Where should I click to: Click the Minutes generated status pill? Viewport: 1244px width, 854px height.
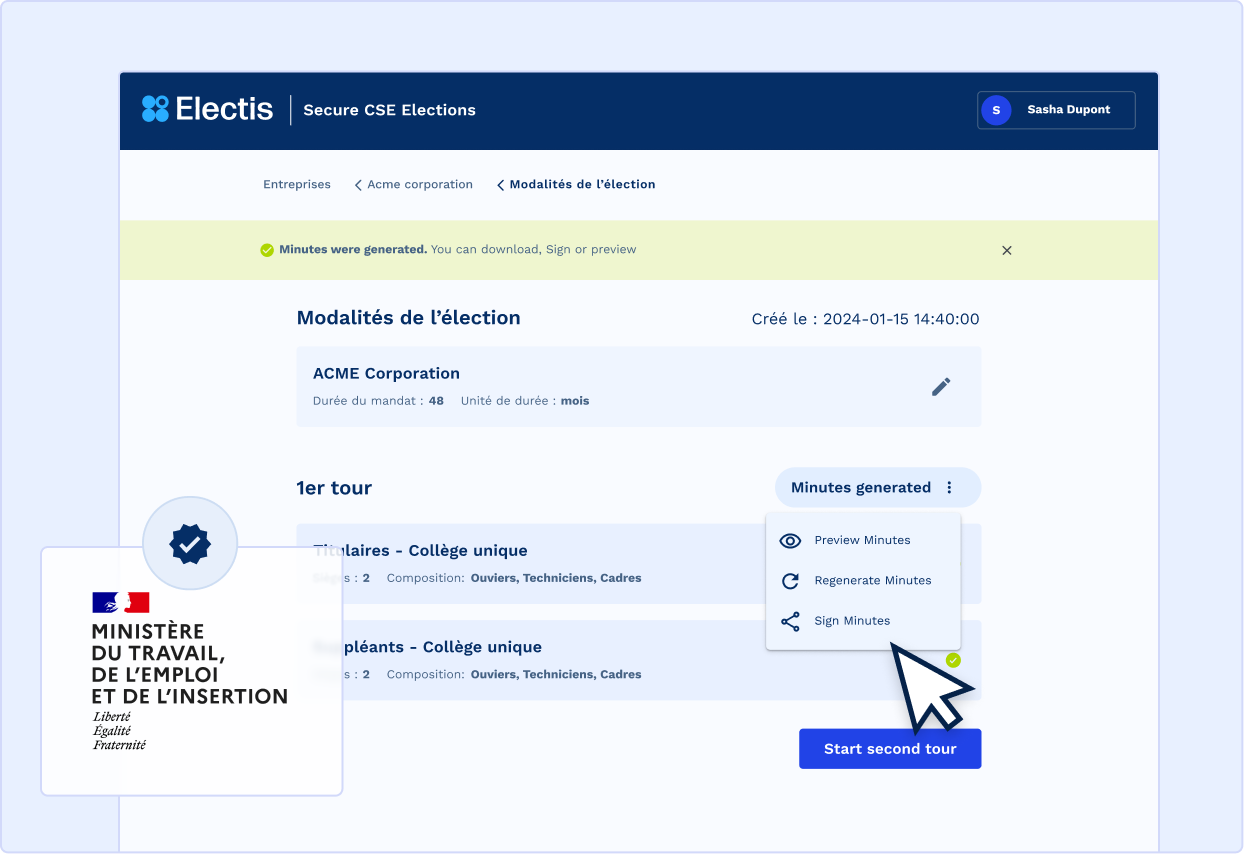pos(878,488)
